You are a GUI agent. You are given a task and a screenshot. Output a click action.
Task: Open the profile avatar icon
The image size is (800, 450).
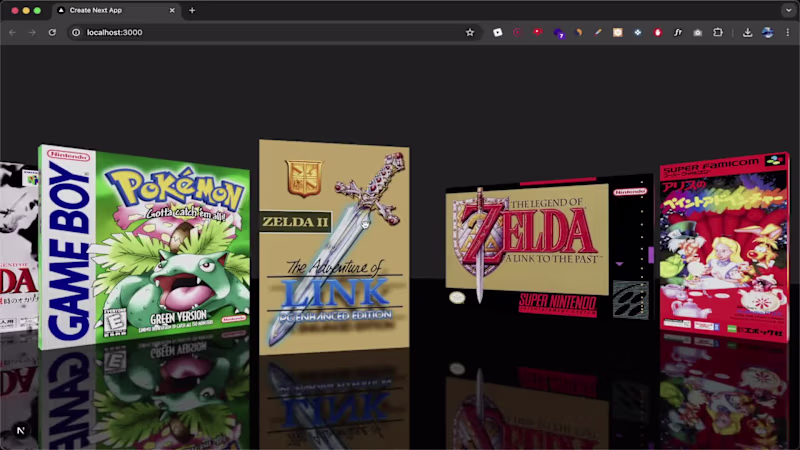click(x=767, y=32)
